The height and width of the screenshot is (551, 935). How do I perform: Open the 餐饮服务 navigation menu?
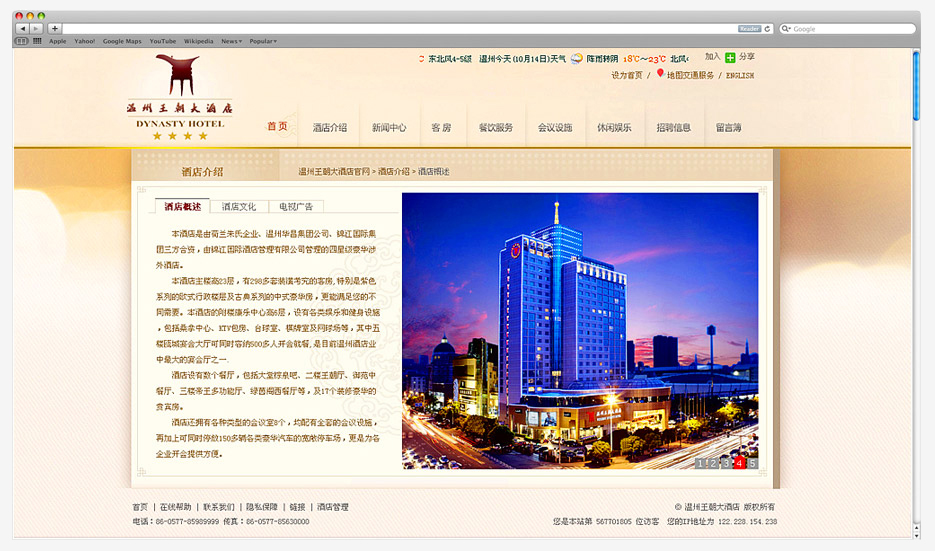(495, 128)
